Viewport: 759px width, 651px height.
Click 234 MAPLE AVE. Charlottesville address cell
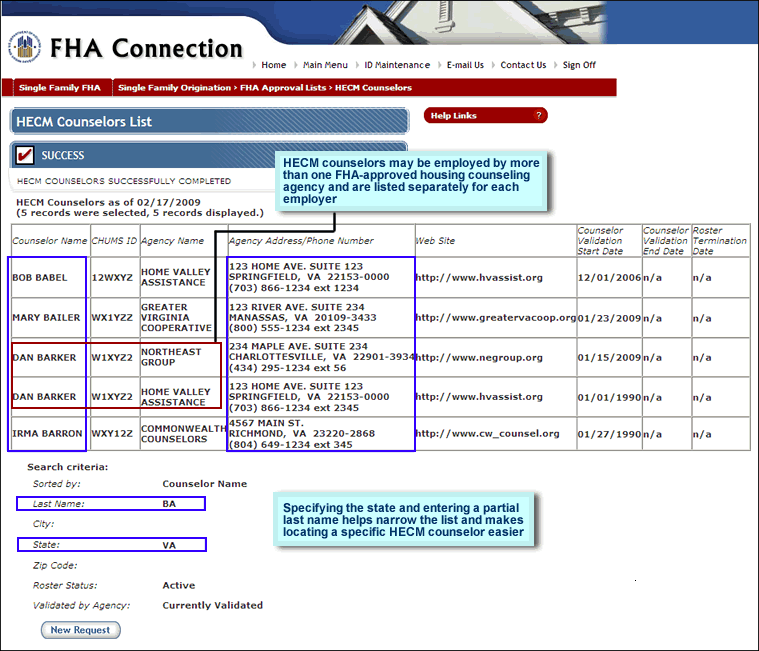click(321, 357)
